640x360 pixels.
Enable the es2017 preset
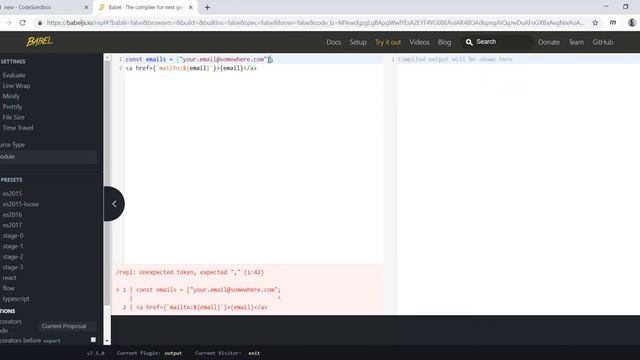point(12,225)
